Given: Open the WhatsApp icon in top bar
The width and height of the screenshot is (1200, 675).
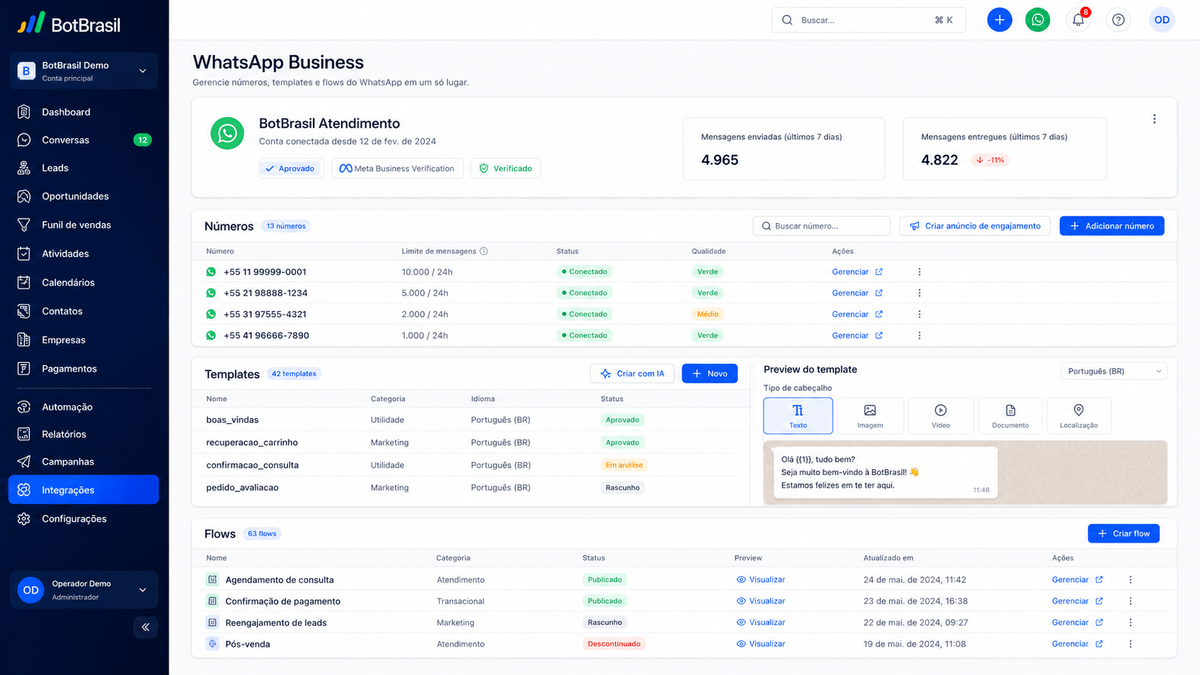Looking at the screenshot, I should [x=1038, y=19].
